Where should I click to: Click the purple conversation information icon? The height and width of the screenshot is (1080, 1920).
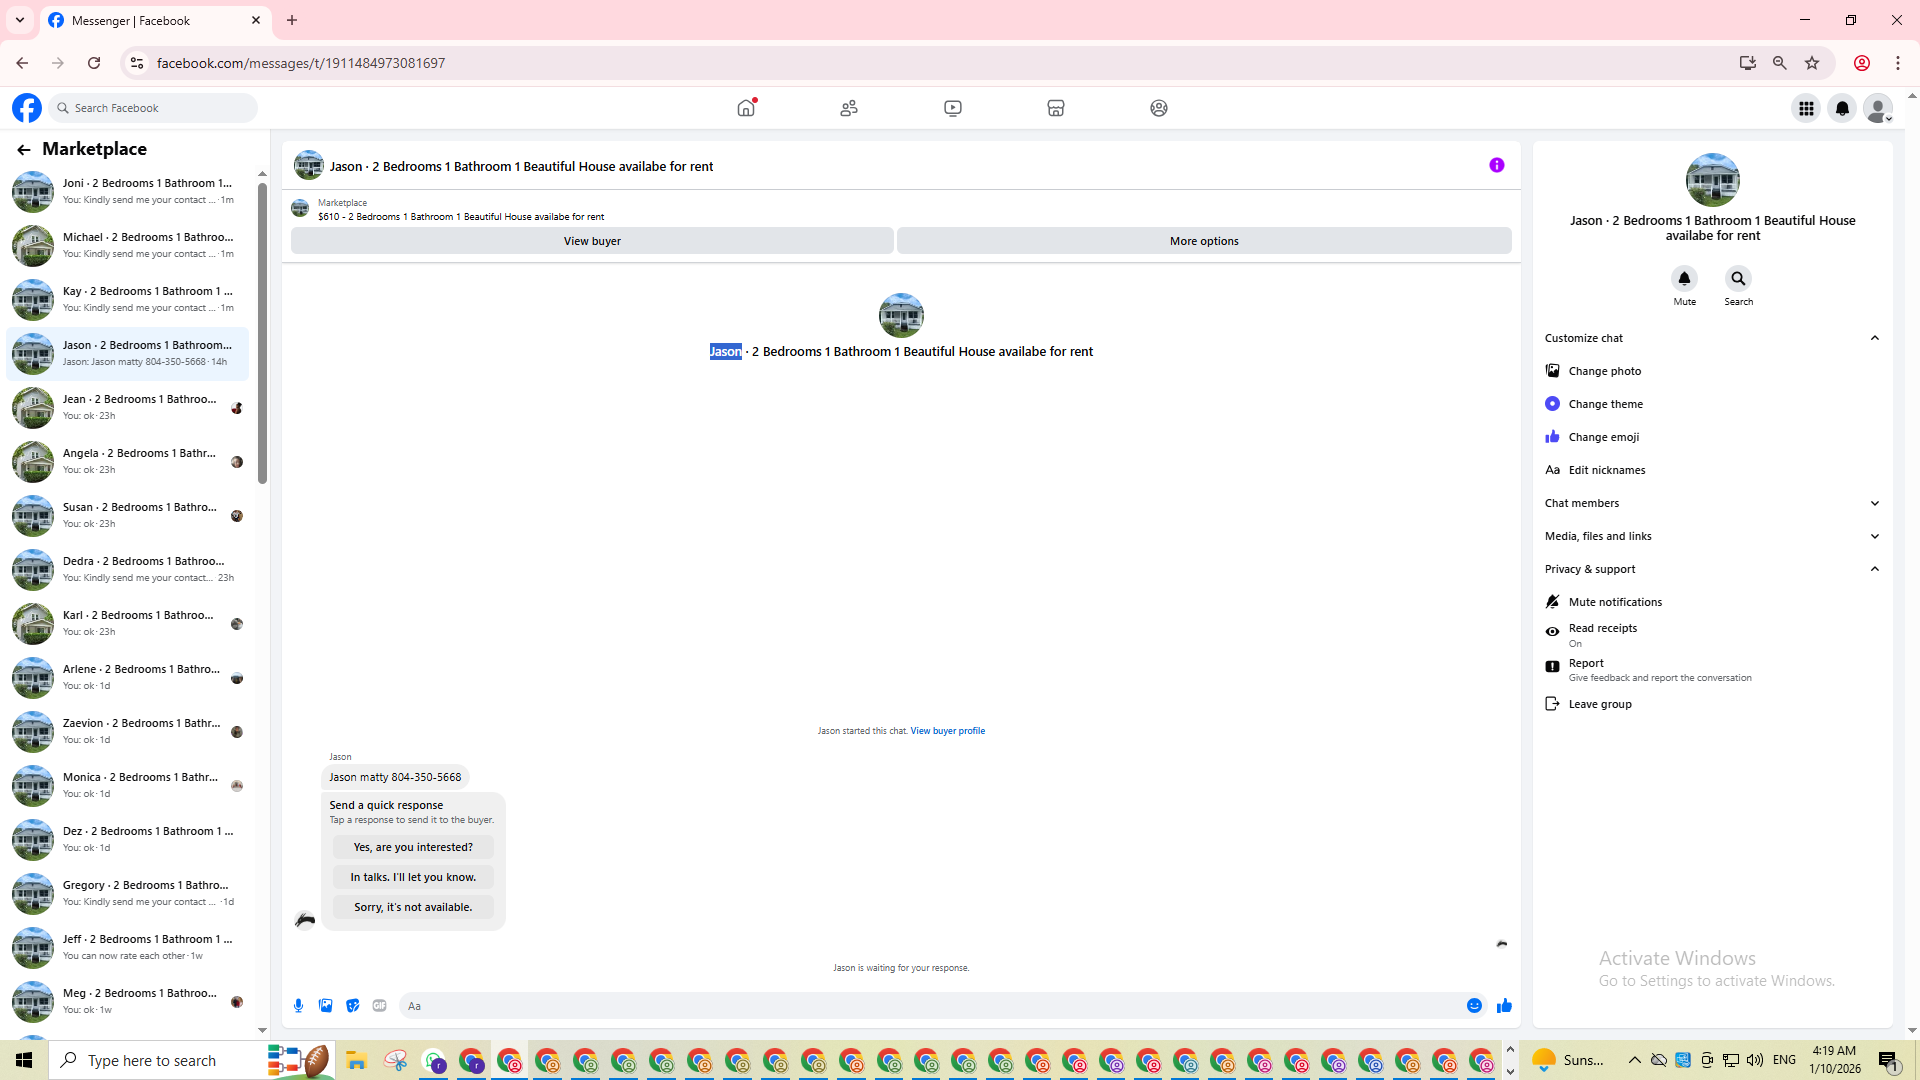pyautogui.click(x=1497, y=166)
